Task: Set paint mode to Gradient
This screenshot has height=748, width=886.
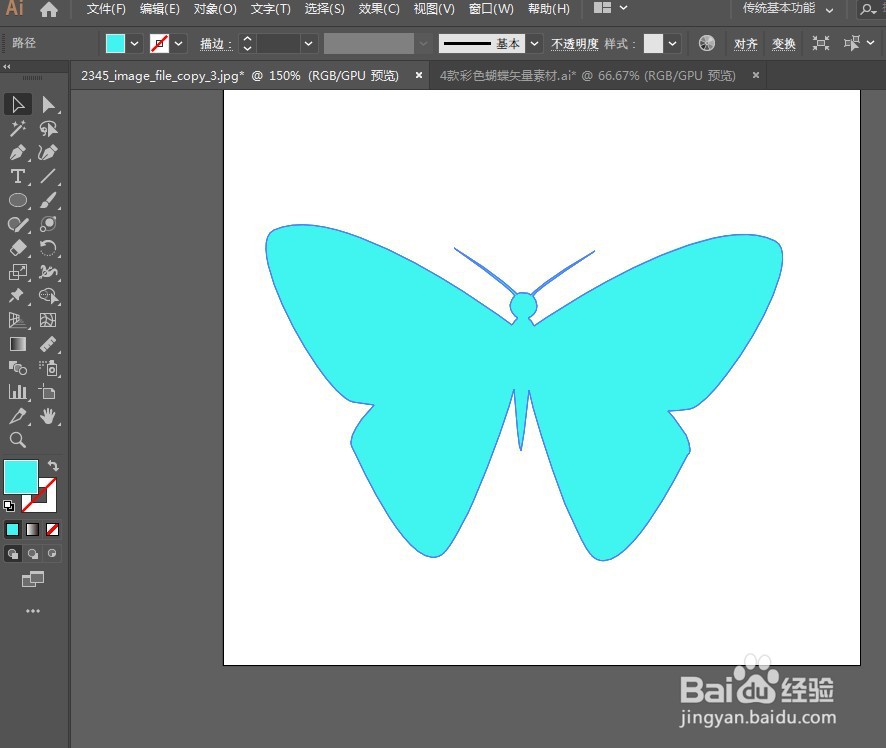Action: tap(33, 529)
